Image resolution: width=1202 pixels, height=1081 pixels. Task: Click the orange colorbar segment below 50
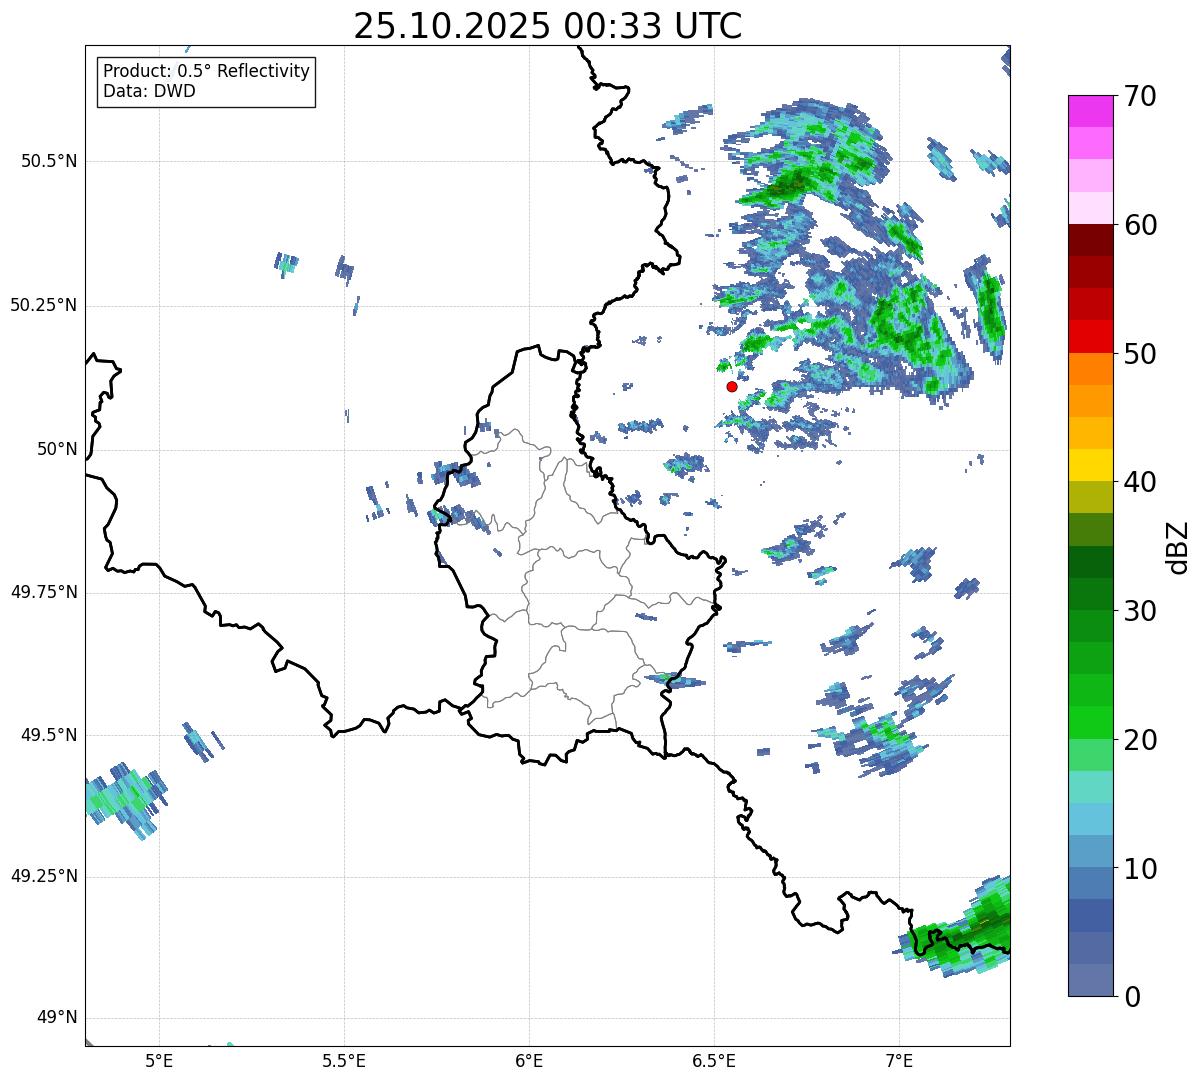pyautogui.click(x=1090, y=369)
